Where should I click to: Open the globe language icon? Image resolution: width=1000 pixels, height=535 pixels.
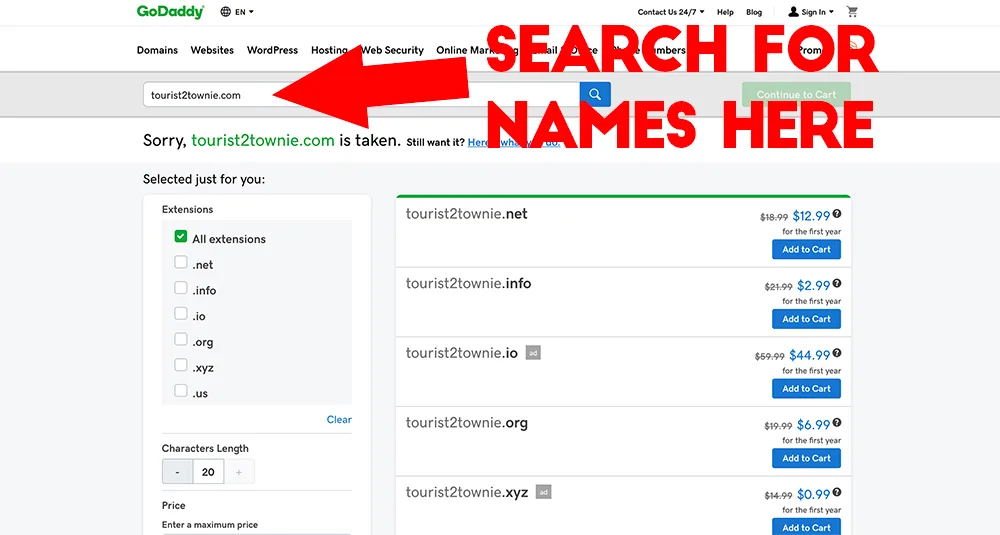[225, 11]
